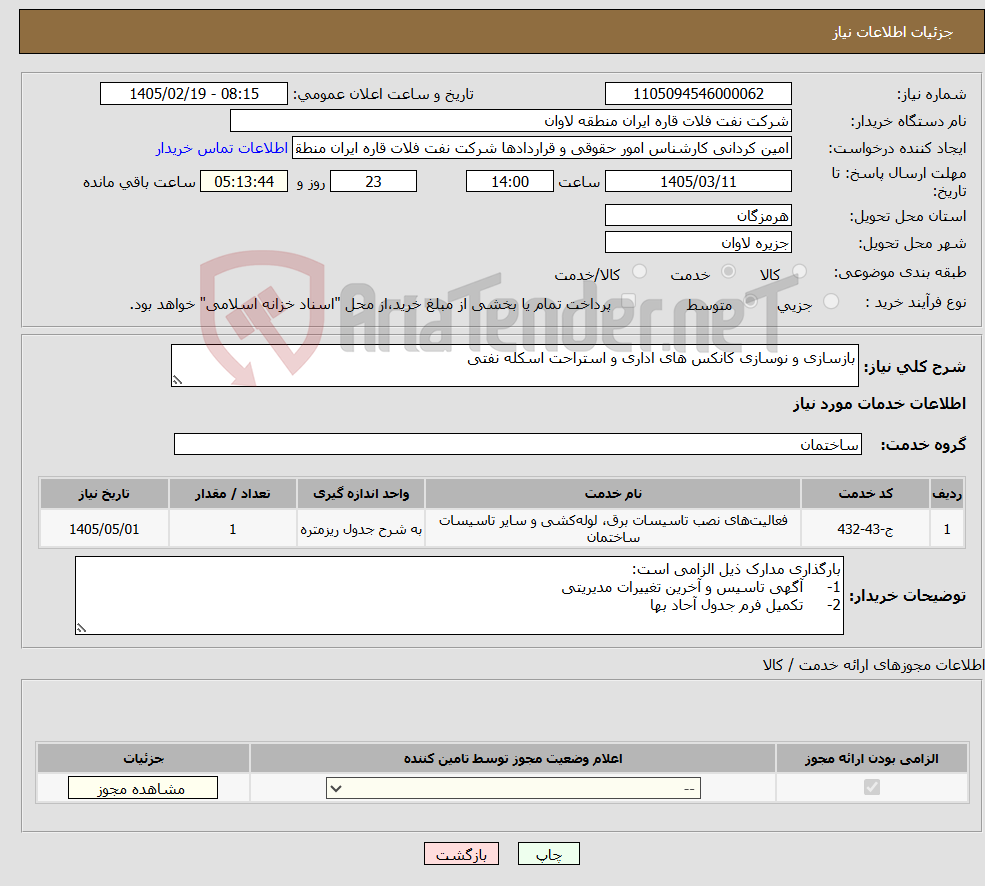Viewport: 985px width, 886px height.
Task: Click the remaining days field 23
Action: (x=373, y=182)
